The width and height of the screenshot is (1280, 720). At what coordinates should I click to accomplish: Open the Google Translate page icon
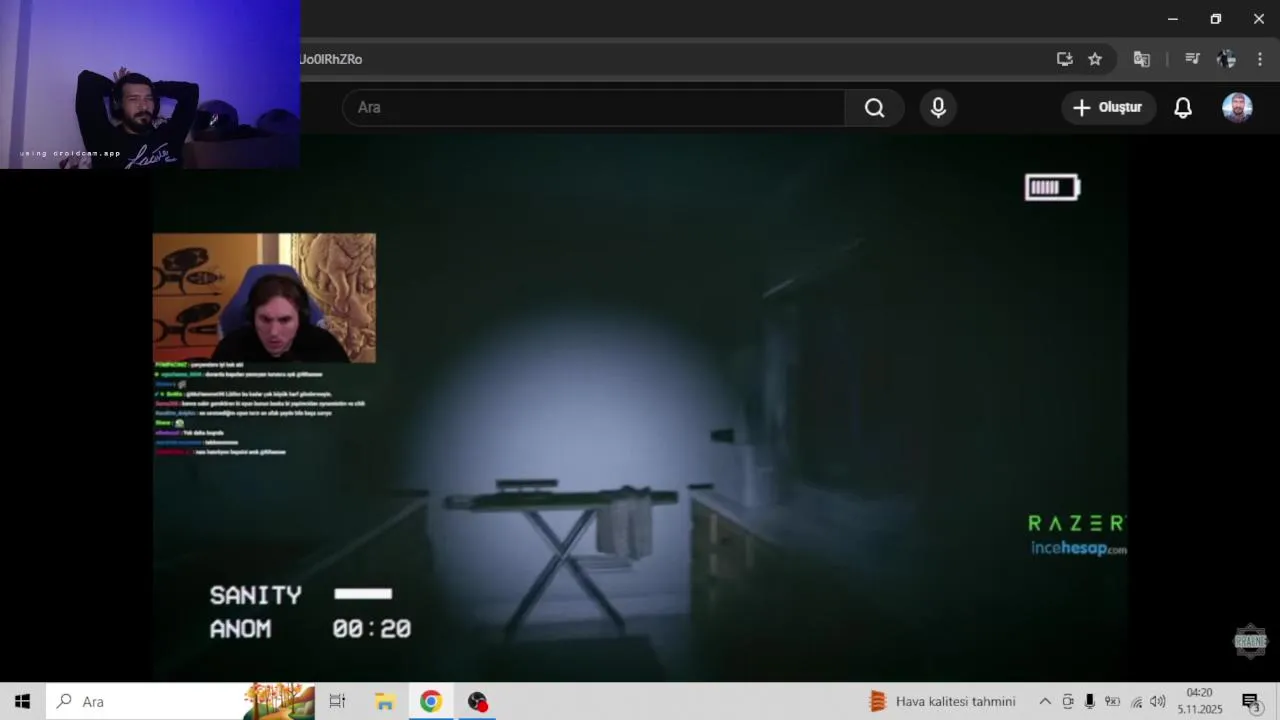pos(1141,59)
